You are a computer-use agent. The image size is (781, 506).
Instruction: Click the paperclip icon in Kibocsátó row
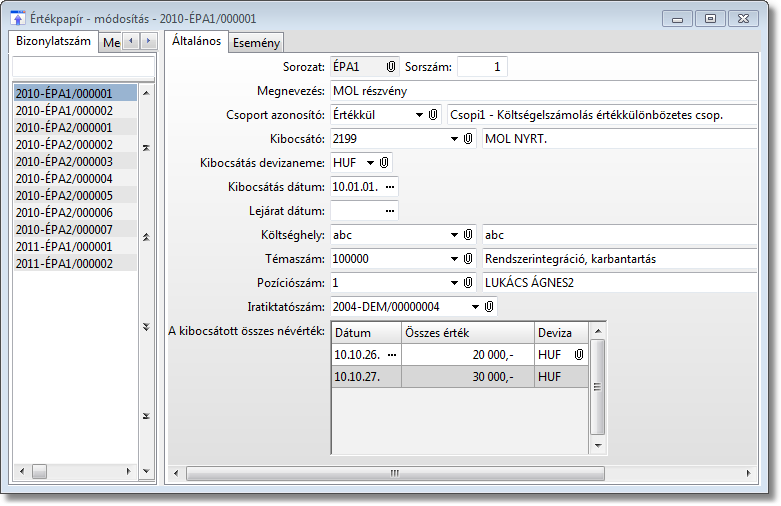click(x=468, y=139)
